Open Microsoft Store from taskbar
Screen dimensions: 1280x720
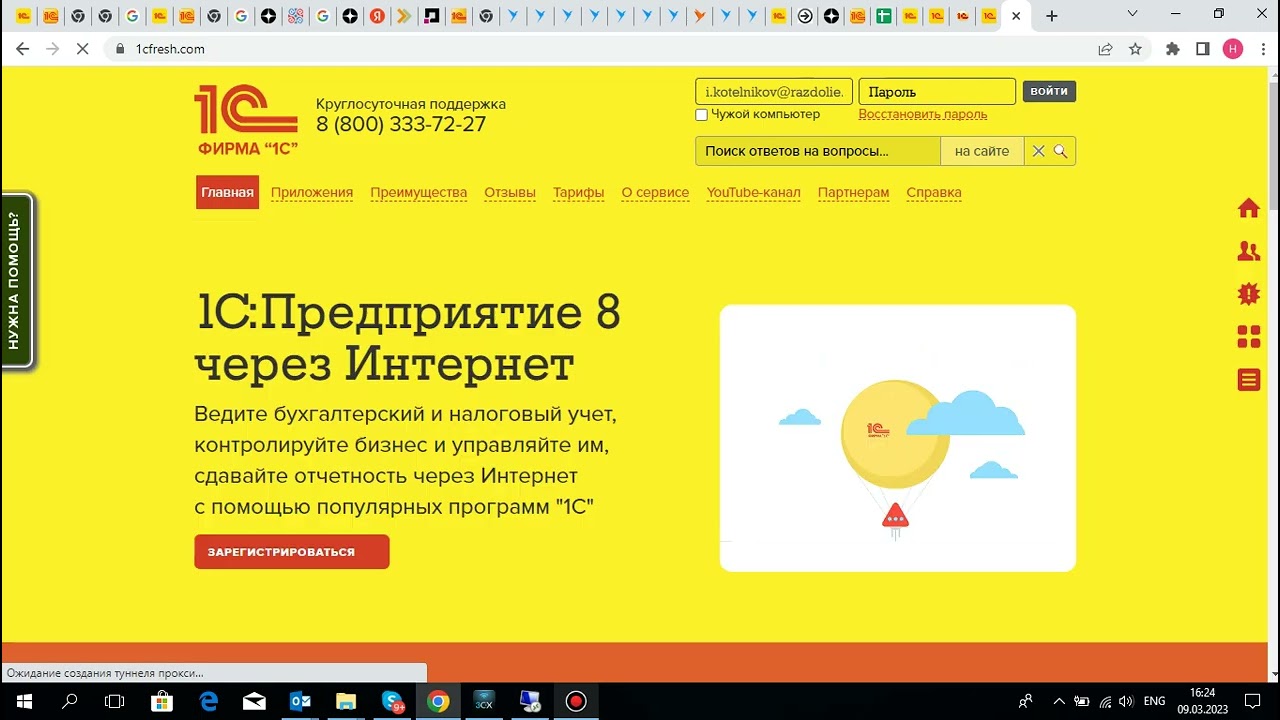click(x=161, y=701)
